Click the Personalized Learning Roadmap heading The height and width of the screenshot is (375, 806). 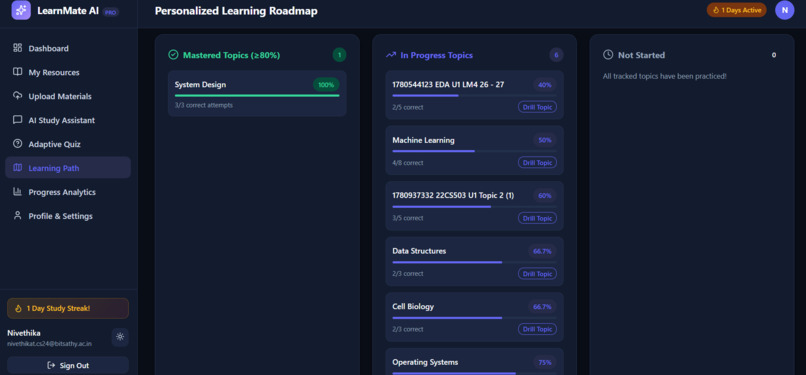[236, 11]
